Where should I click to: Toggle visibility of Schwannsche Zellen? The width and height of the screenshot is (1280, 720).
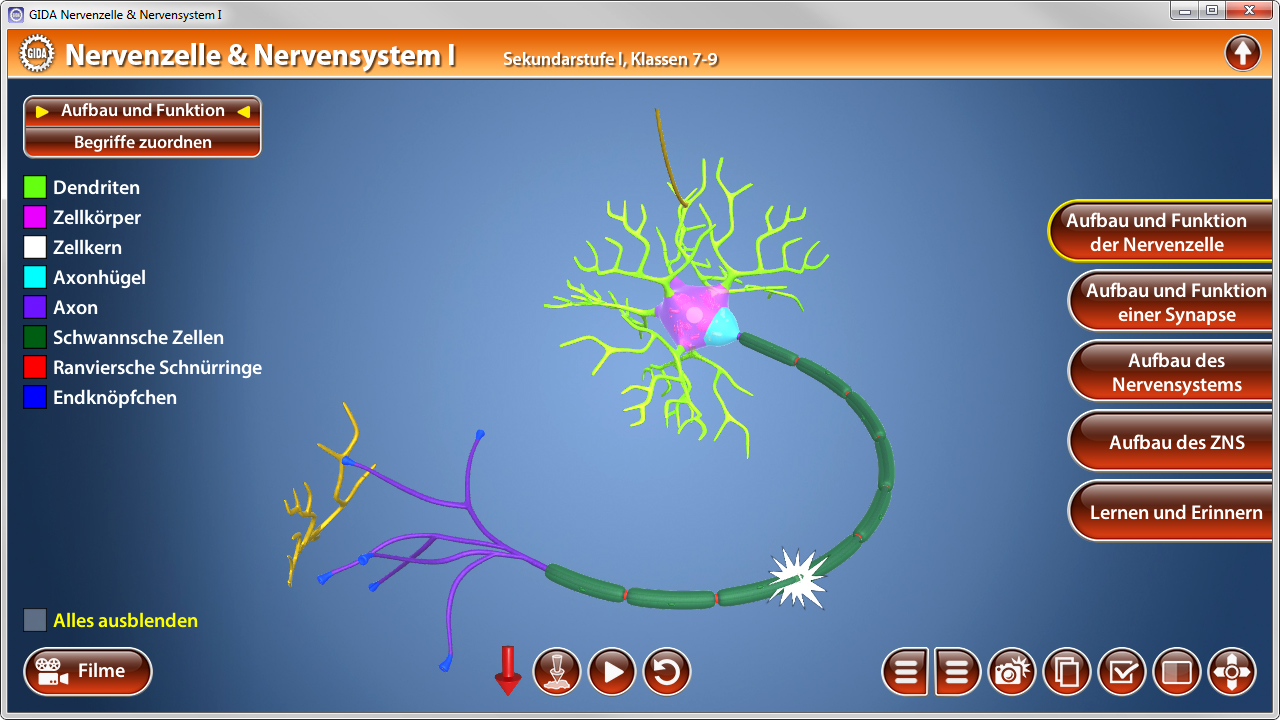coord(33,337)
